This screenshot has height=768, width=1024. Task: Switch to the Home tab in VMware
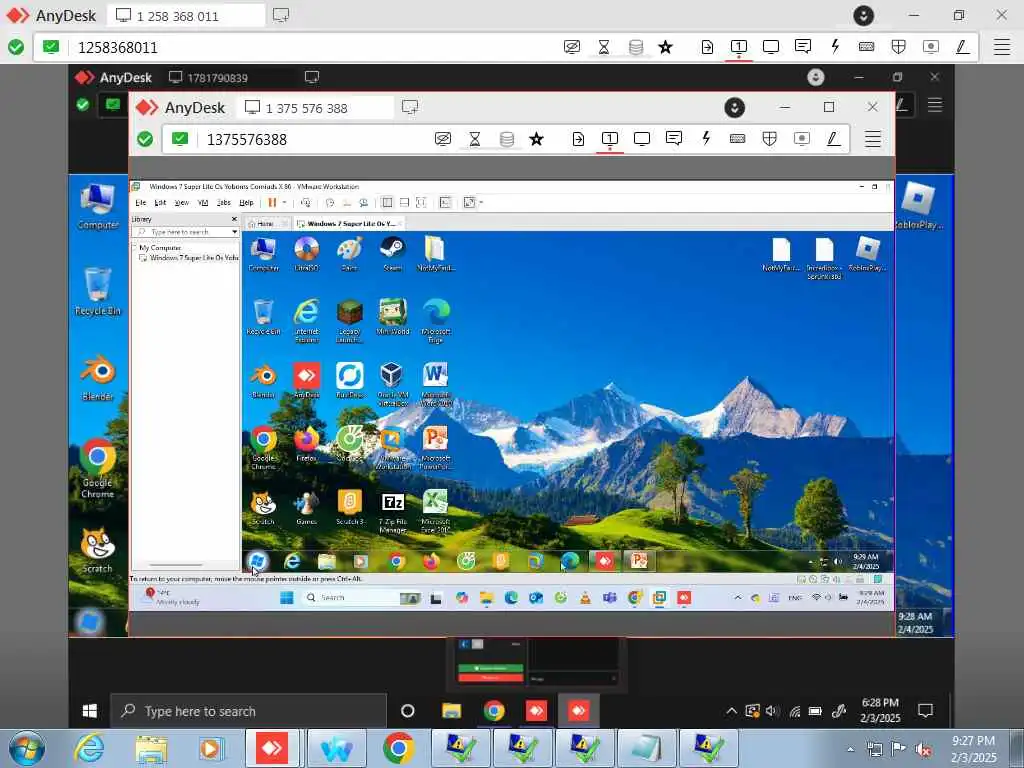coord(265,223)
